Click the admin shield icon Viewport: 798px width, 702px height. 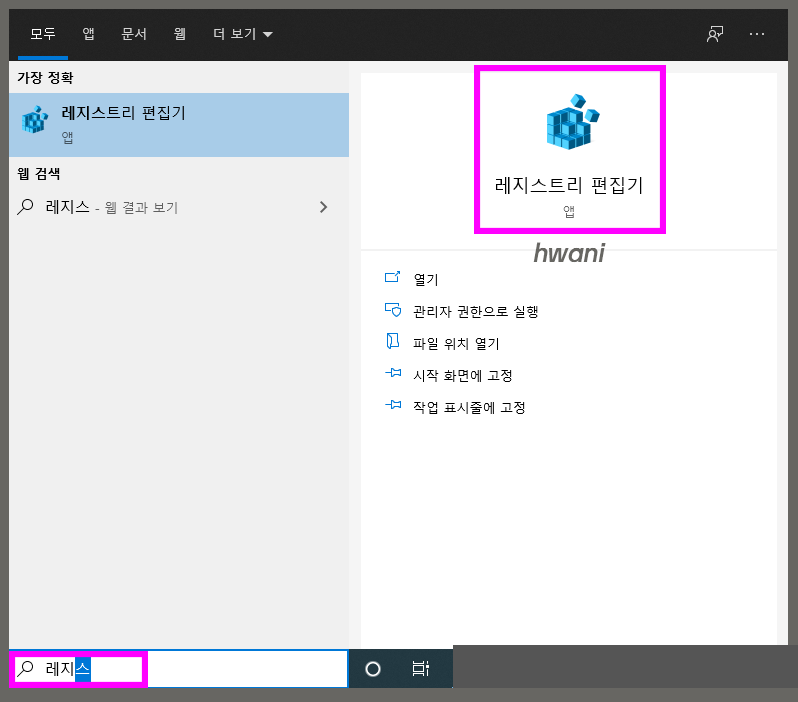[x=393, y=310]
